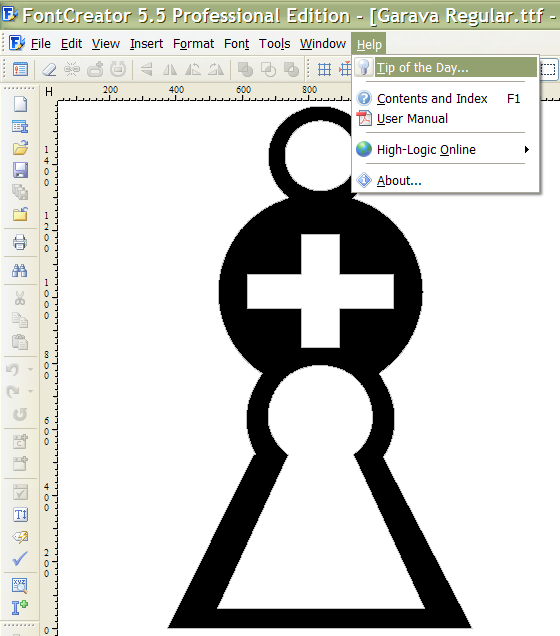Create a new font with blank page icon
Screen dimensions: 560x636
click(x=20, y=104)
